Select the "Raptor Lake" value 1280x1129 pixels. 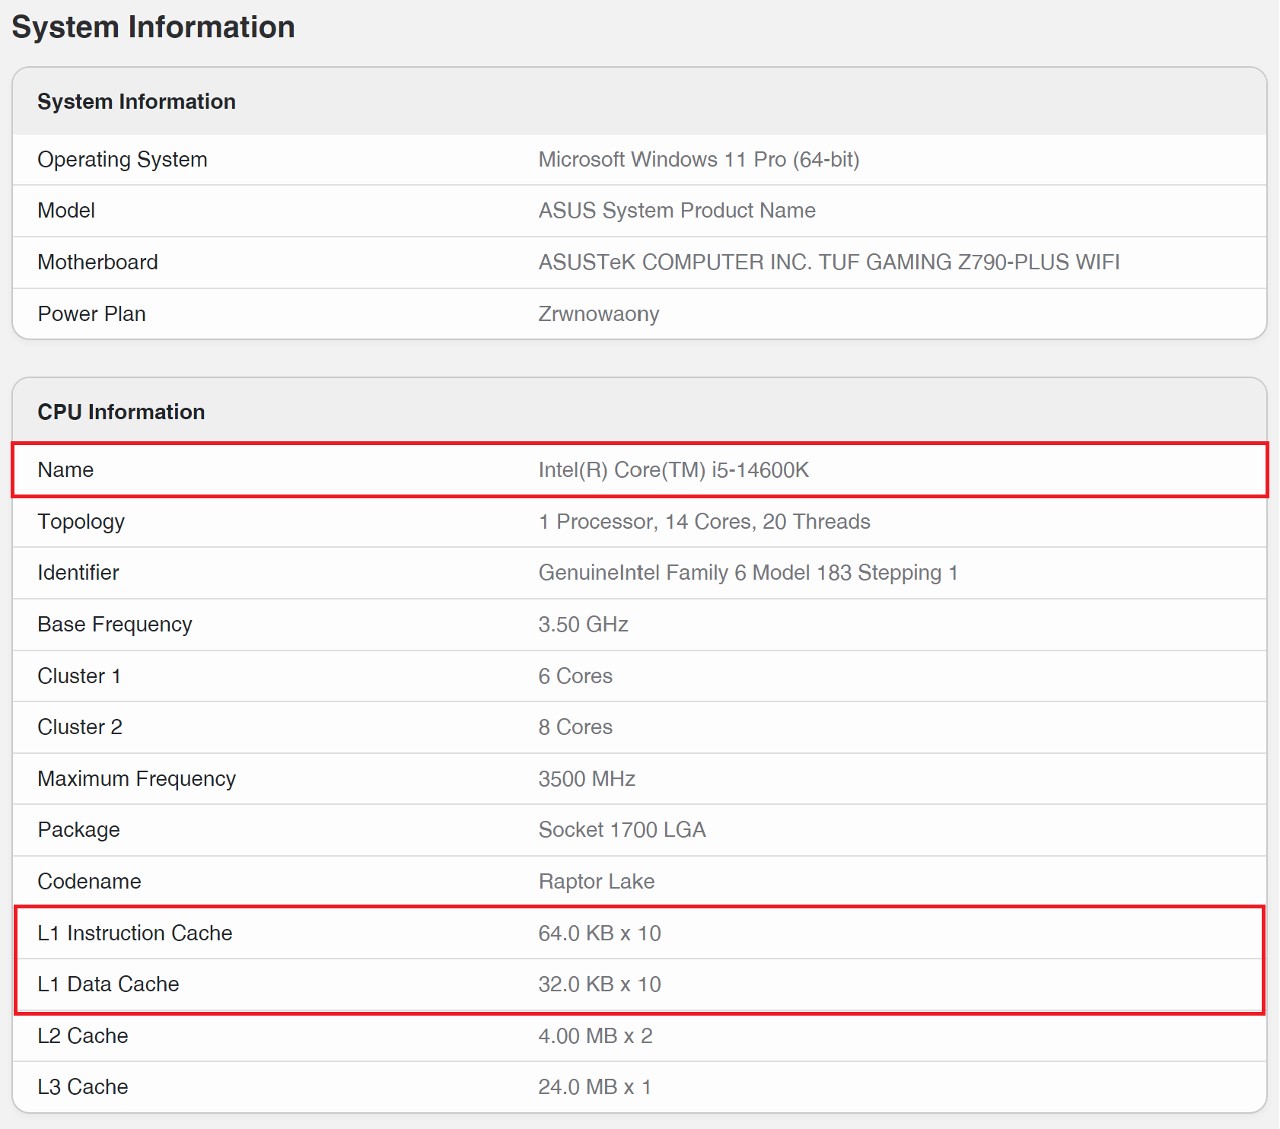click(597, 882)
